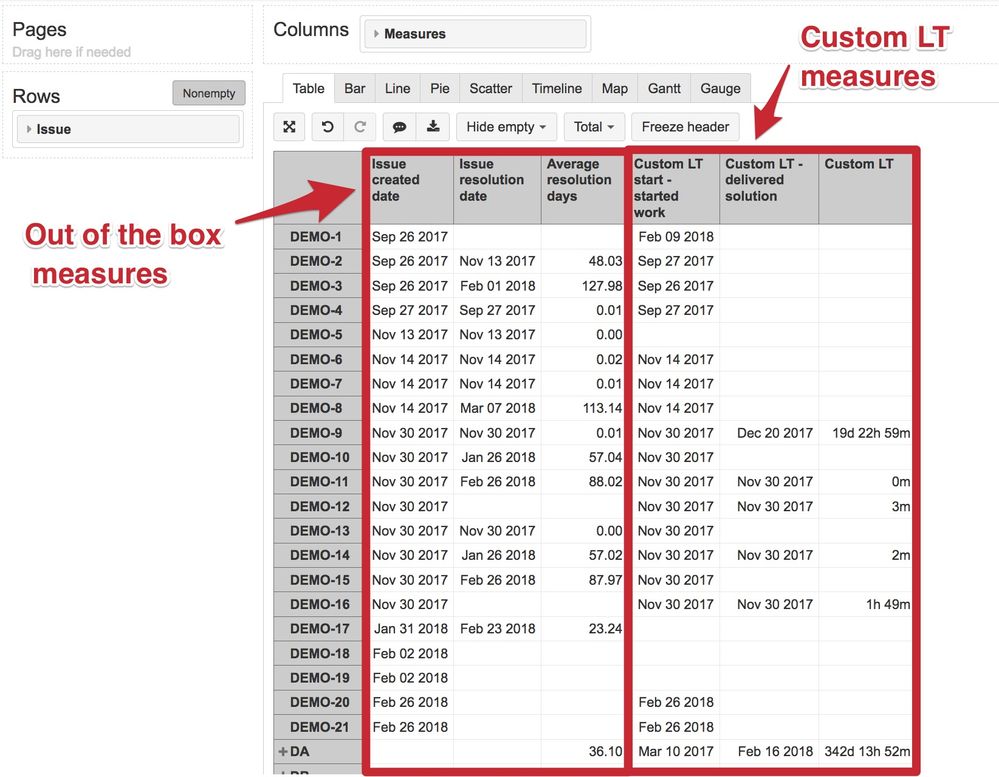This screenshot has height=777, width=999.
Task: Select the DEMO-13 row header
Action: coord(317,531)
